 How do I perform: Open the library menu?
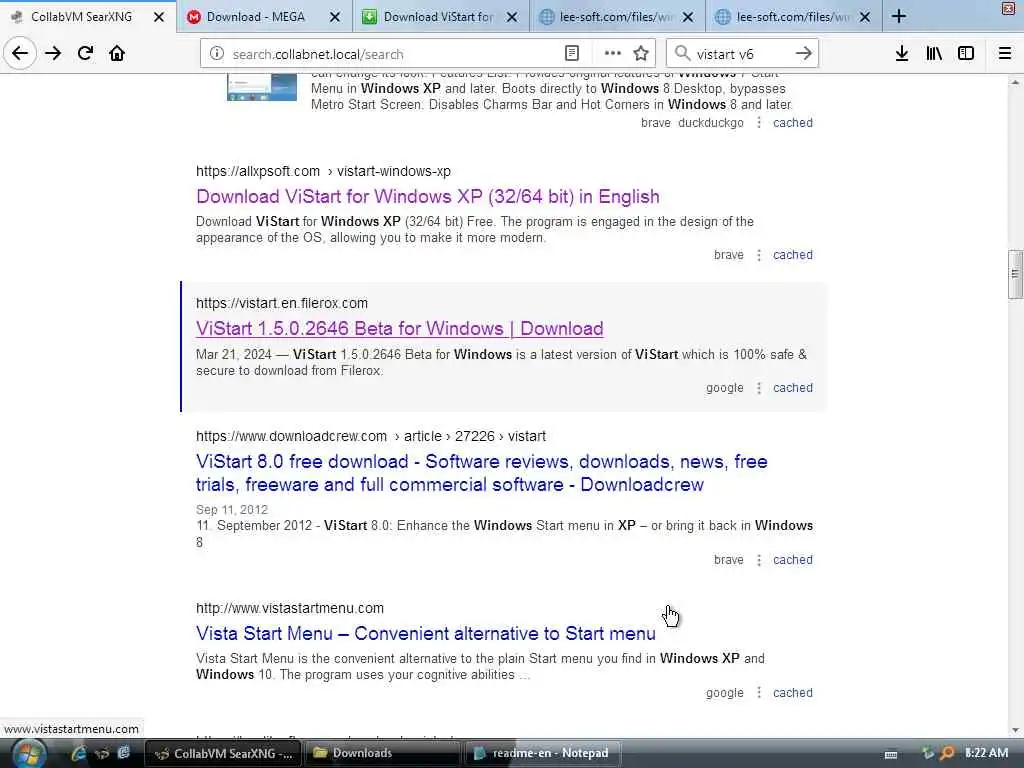(934, 54)
